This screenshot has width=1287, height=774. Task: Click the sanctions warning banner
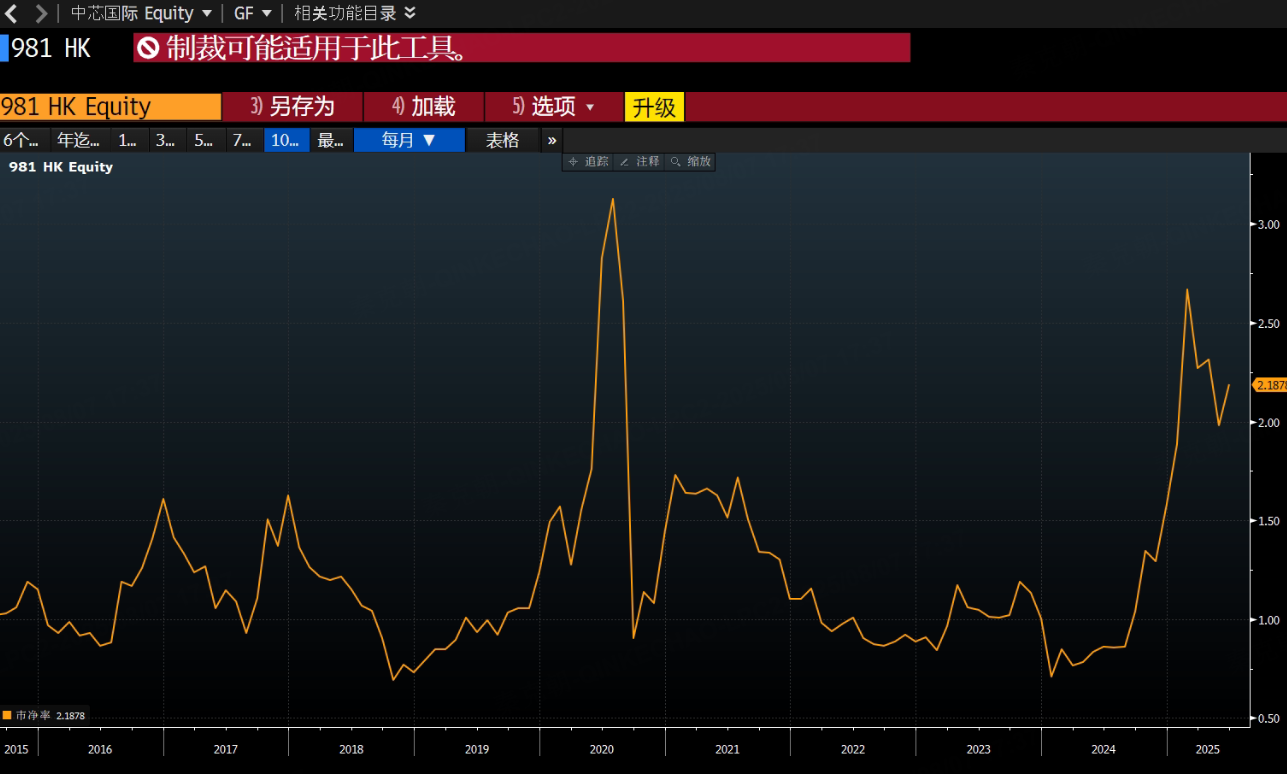(522, 48)
